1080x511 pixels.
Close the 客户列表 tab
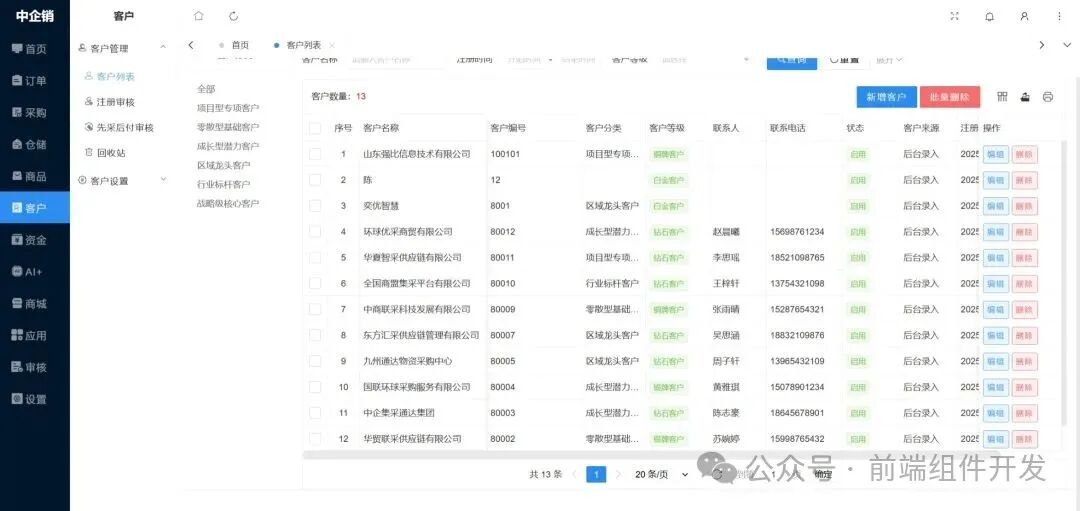[x=332, y=45]
